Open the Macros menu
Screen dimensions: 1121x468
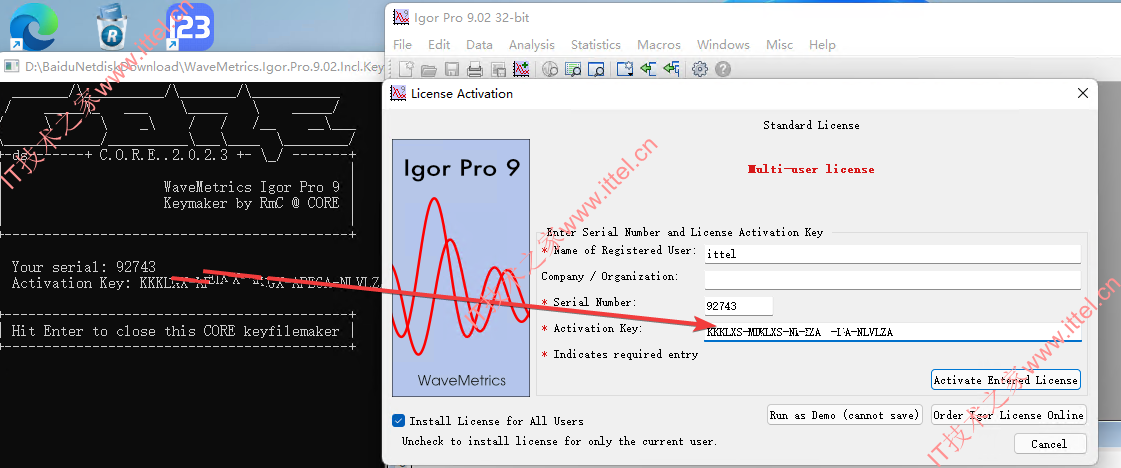click(x=658, y=44)
